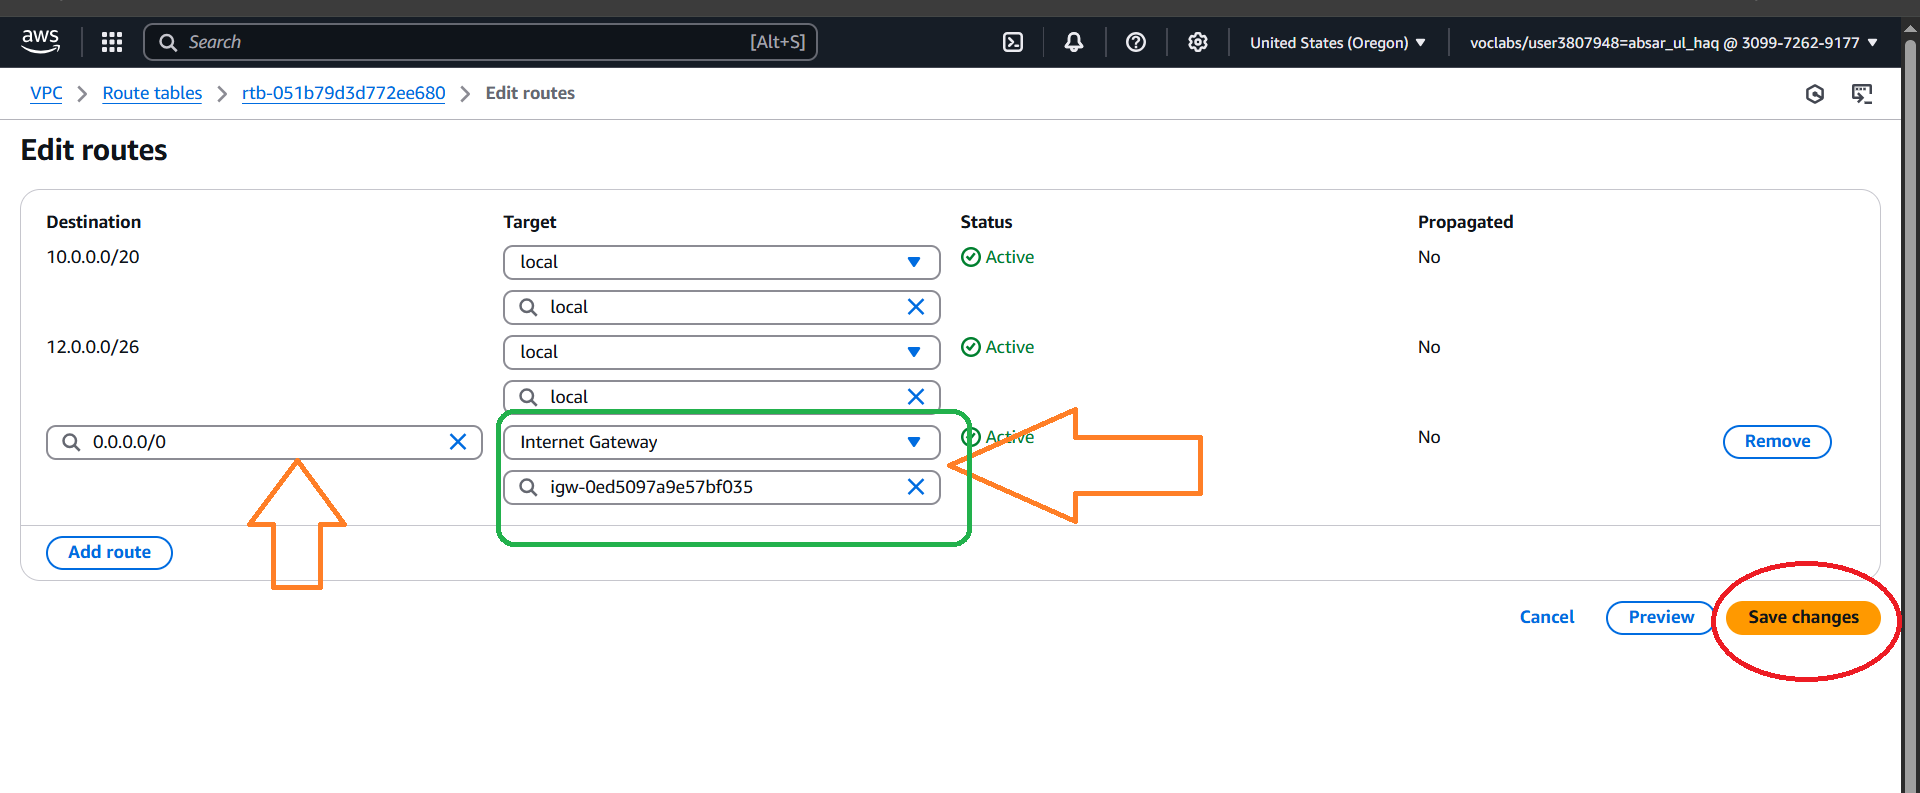Clear the igw-0ed5097a9e57bf035 target
Viewport: 1920px width, 793px height.
click(916, 487)
